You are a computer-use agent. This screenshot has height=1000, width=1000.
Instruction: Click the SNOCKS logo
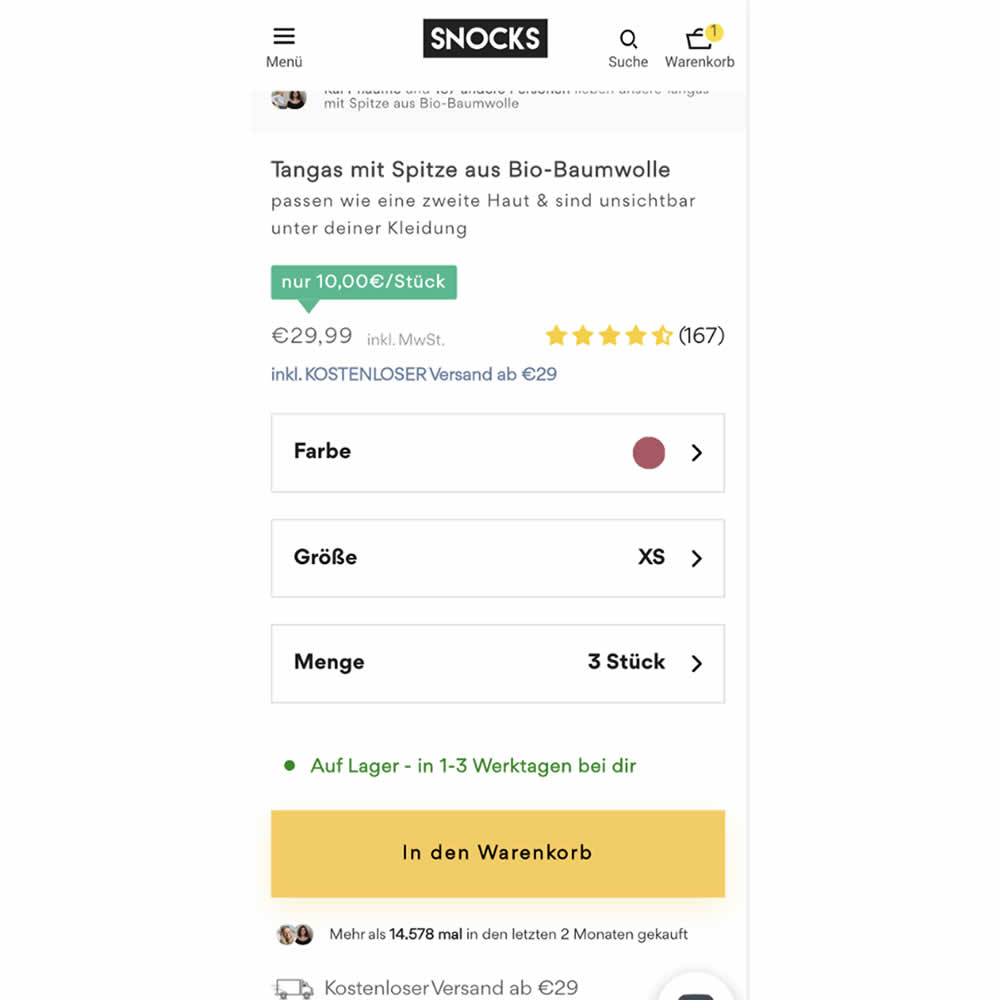coord(485,39)
